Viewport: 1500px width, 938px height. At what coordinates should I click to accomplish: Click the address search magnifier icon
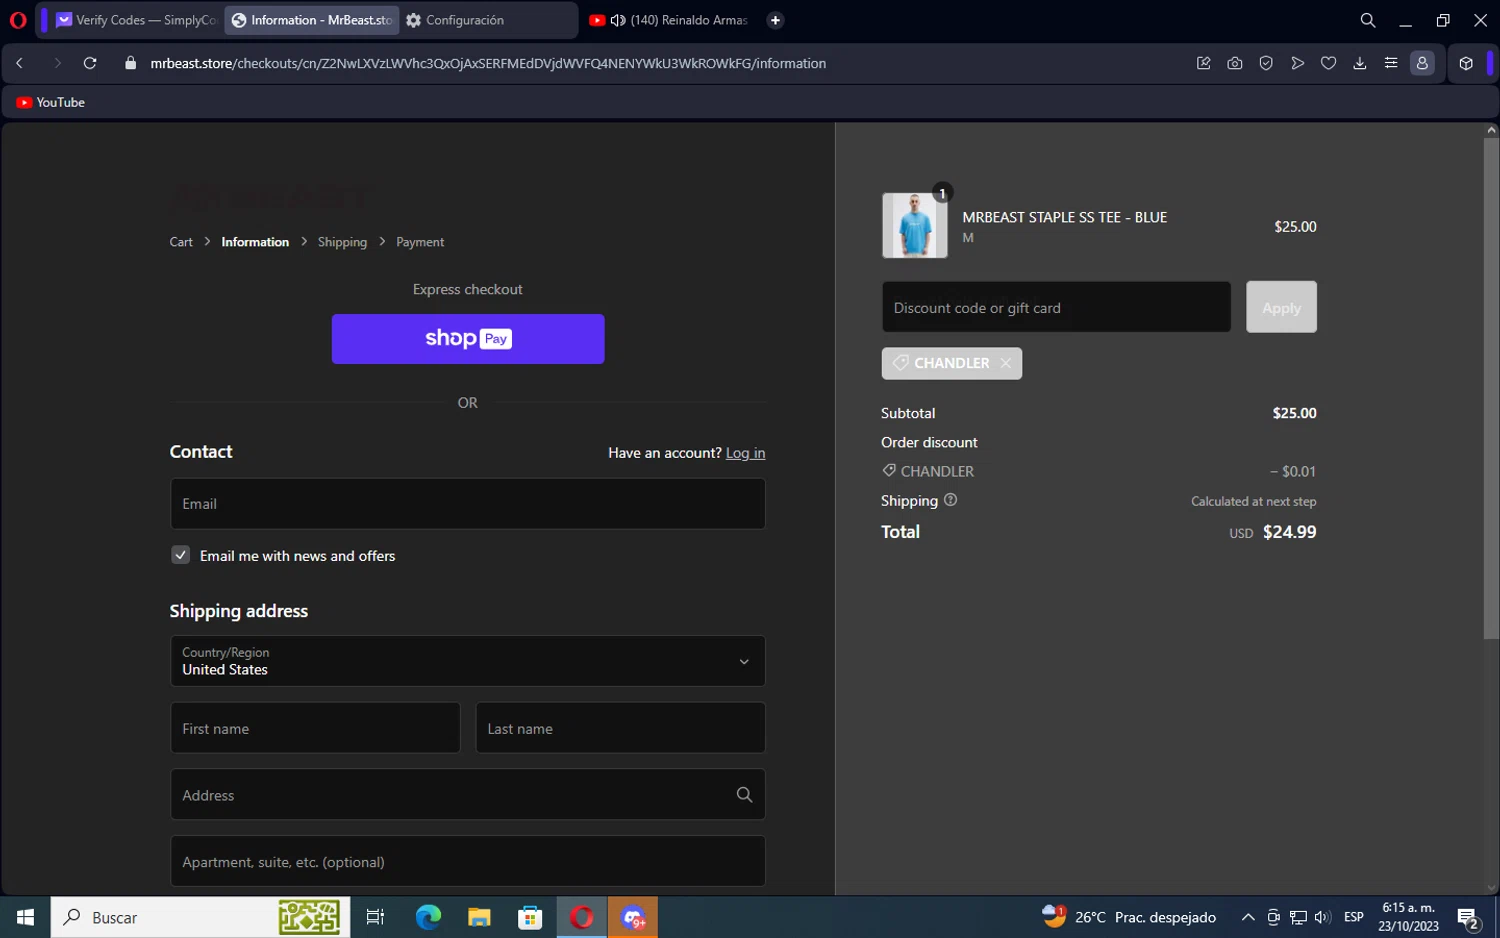pos(744,795)
